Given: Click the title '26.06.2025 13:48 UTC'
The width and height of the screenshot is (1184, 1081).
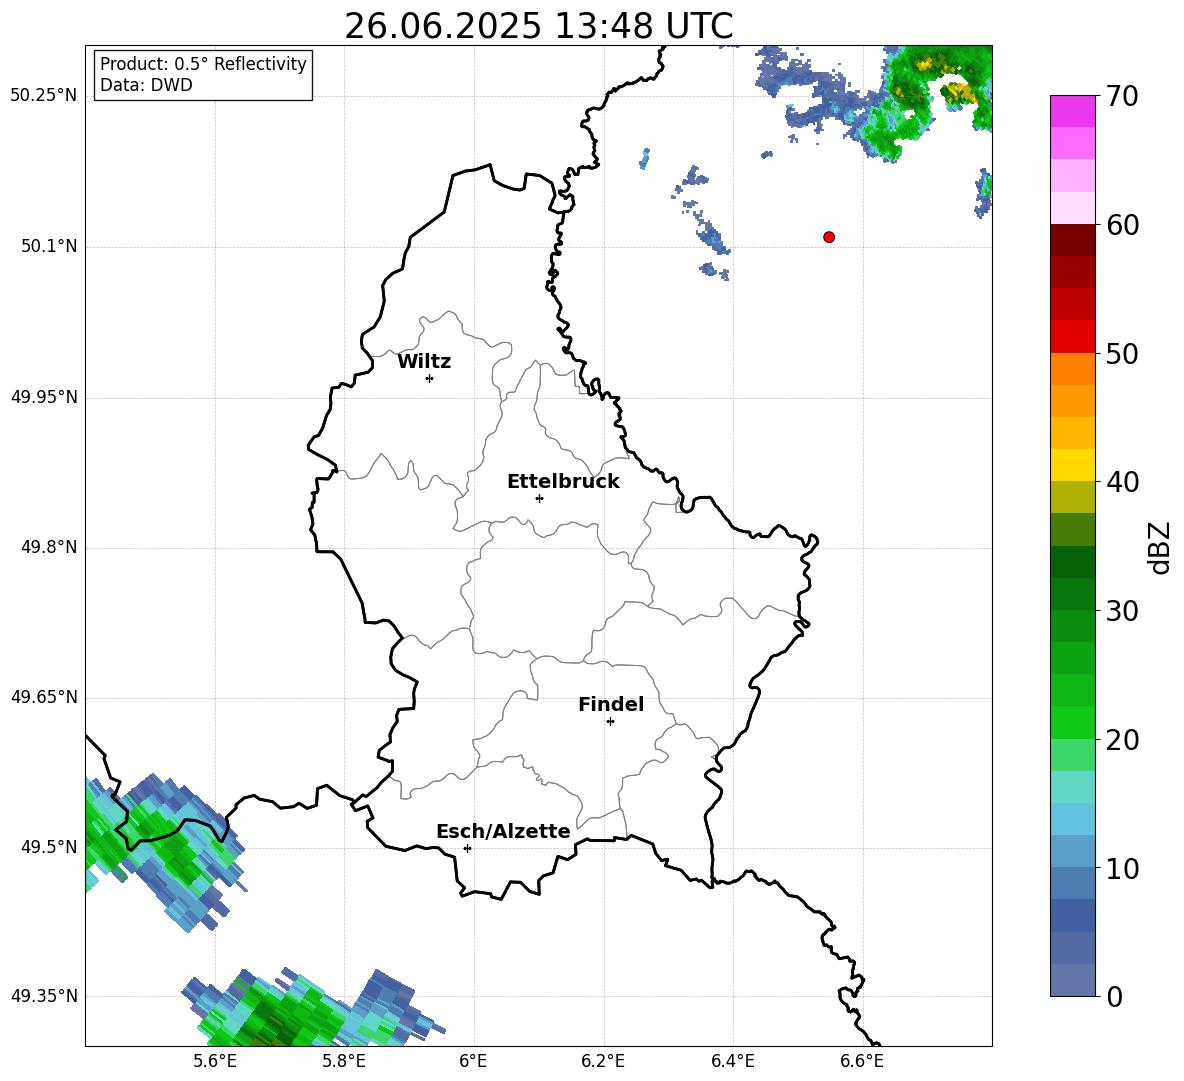Looking at the screenshot, I should (x=538, y=26).
